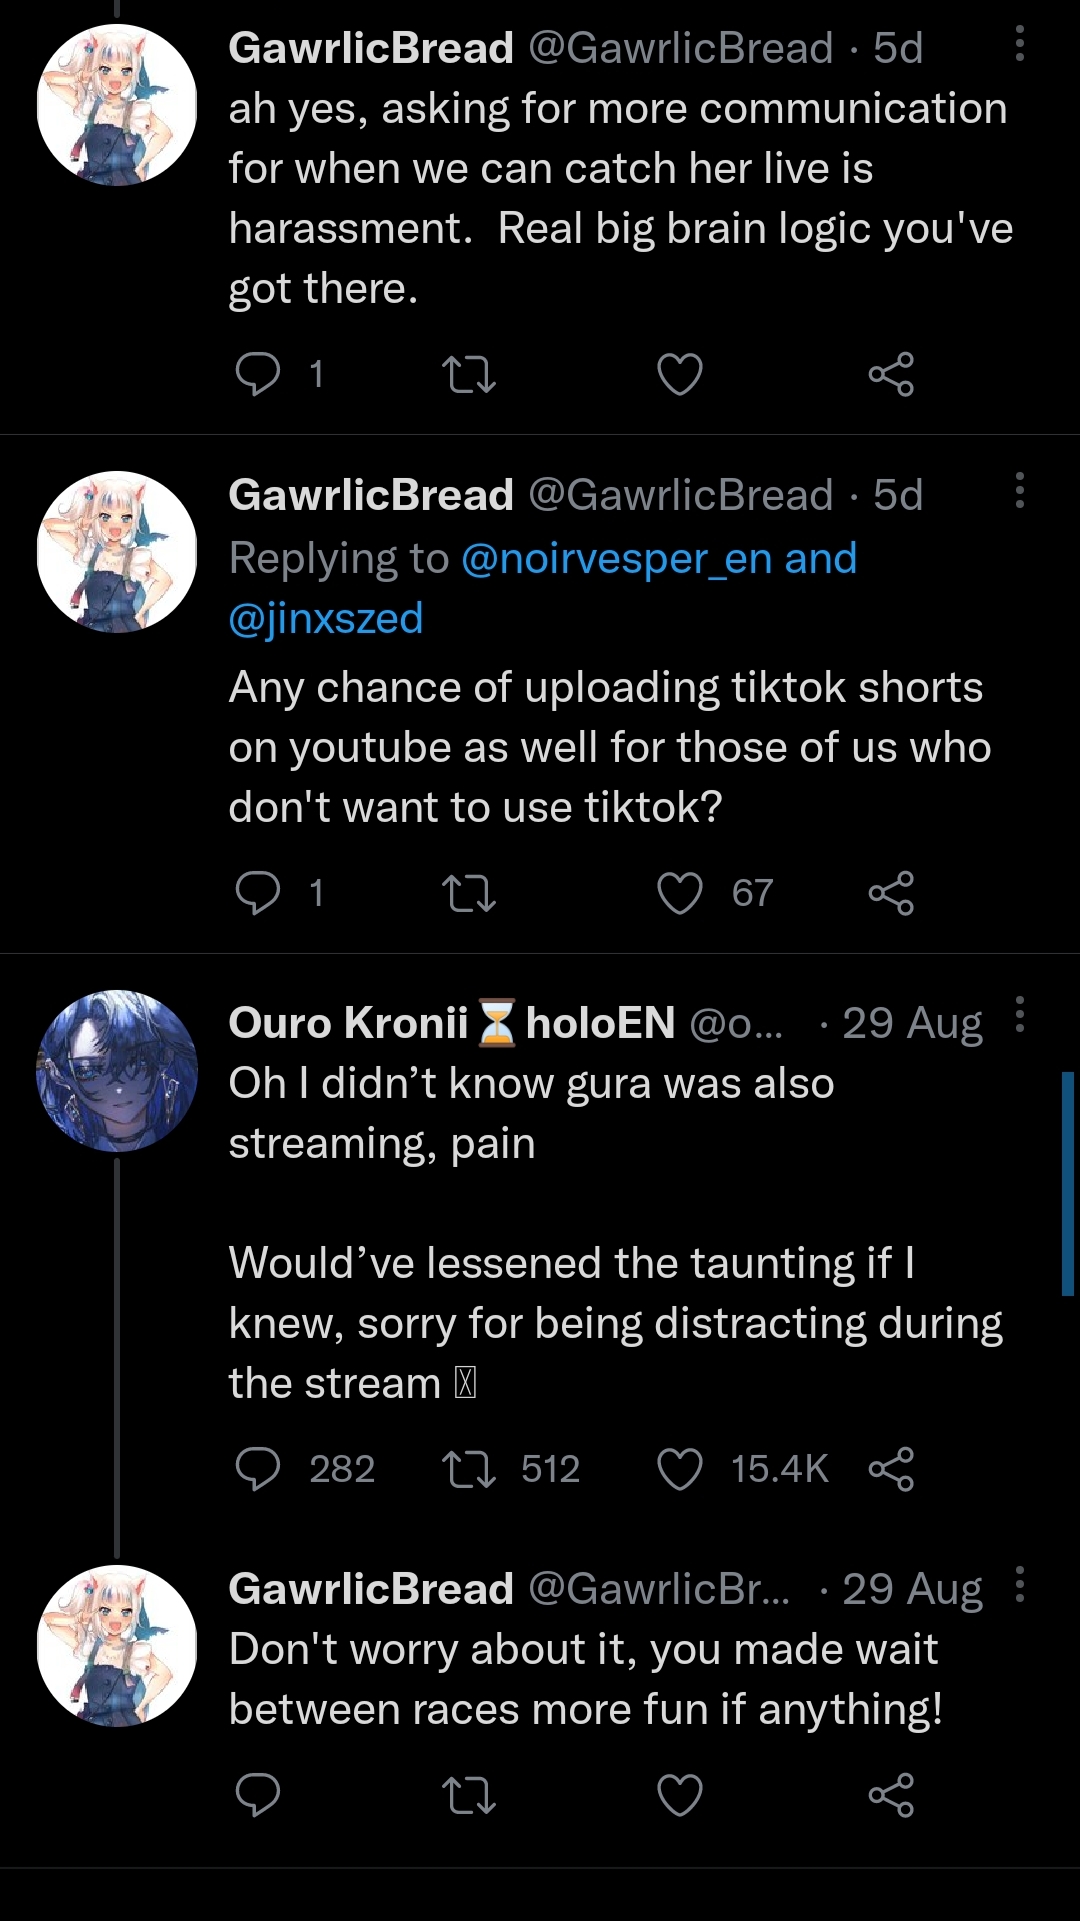
Task: Open the @jinxszed profile link
Action: [326, 619]
